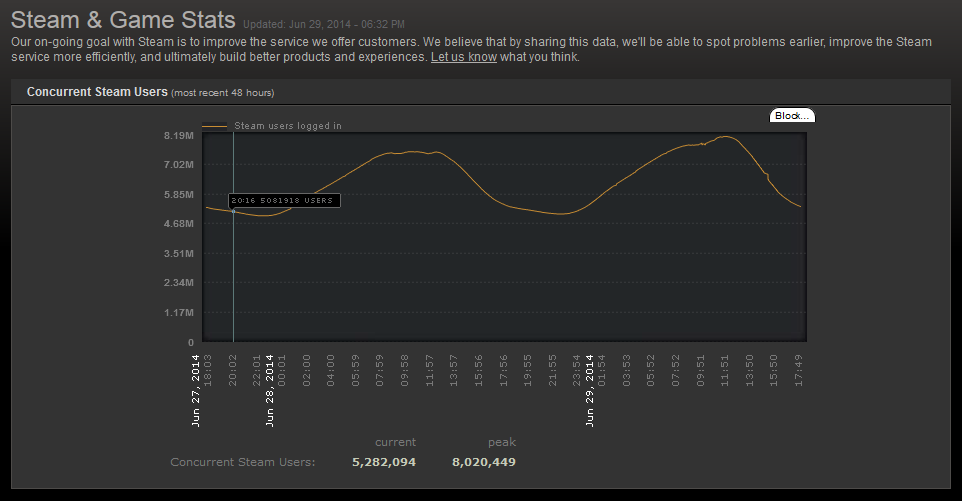Click the updated timestamp beside the title

pyautogui.click(x=323, y=23)
